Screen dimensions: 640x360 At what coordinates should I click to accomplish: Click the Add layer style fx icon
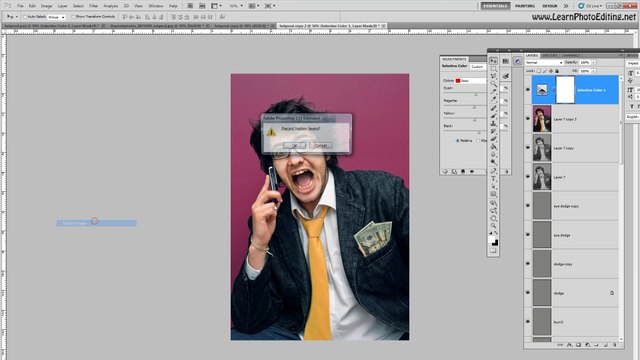[x=570, y=345]
